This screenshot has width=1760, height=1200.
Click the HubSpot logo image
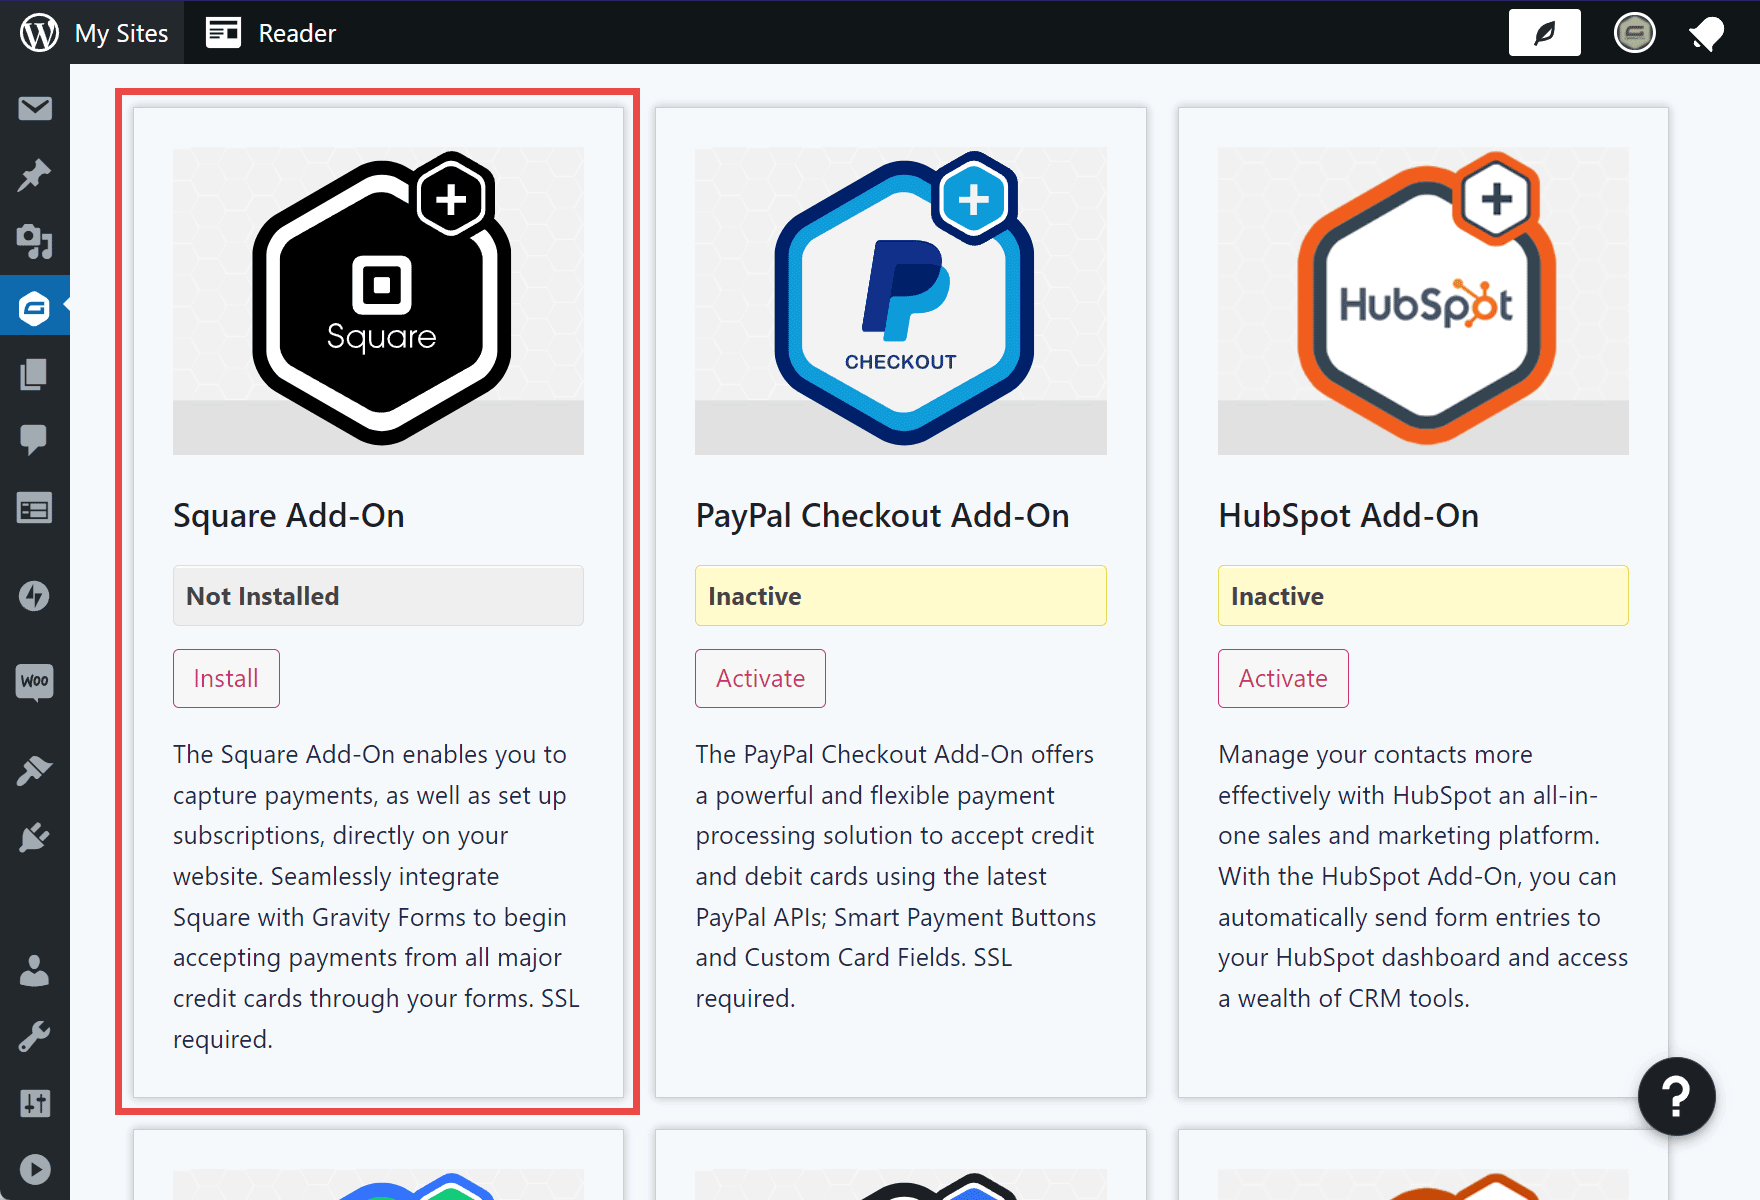pyautogui.click(x=1423, y=301)
